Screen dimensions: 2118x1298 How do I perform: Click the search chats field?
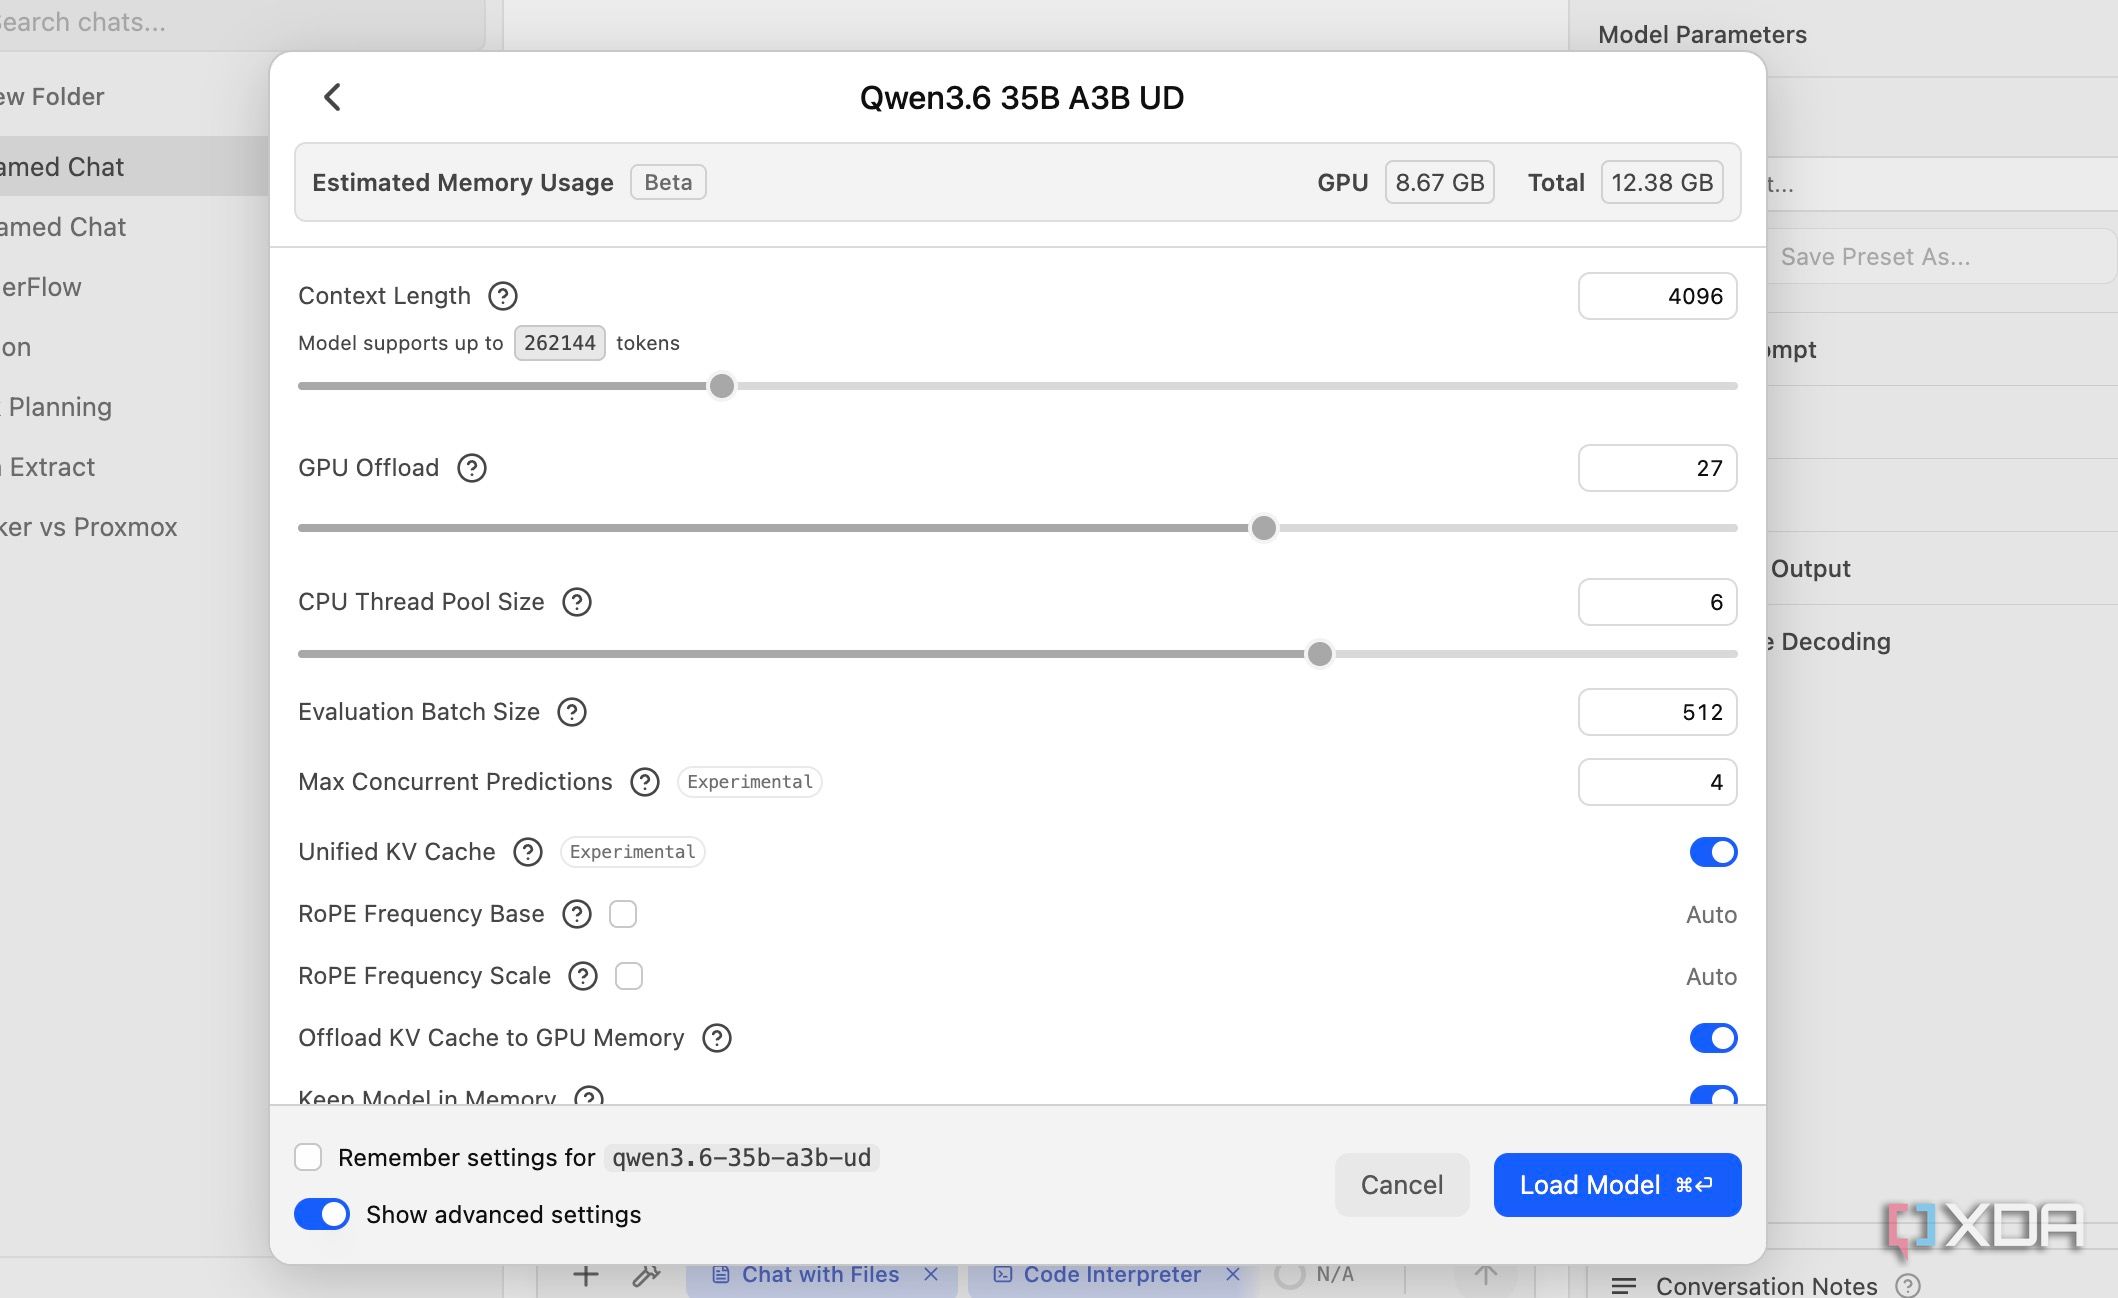tap(240, 23)
